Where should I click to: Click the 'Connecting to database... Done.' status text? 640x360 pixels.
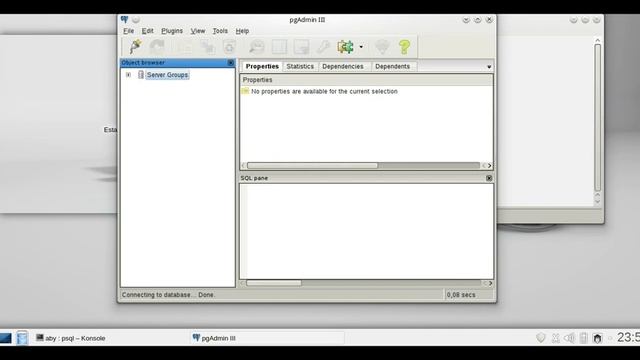[169, 295]
